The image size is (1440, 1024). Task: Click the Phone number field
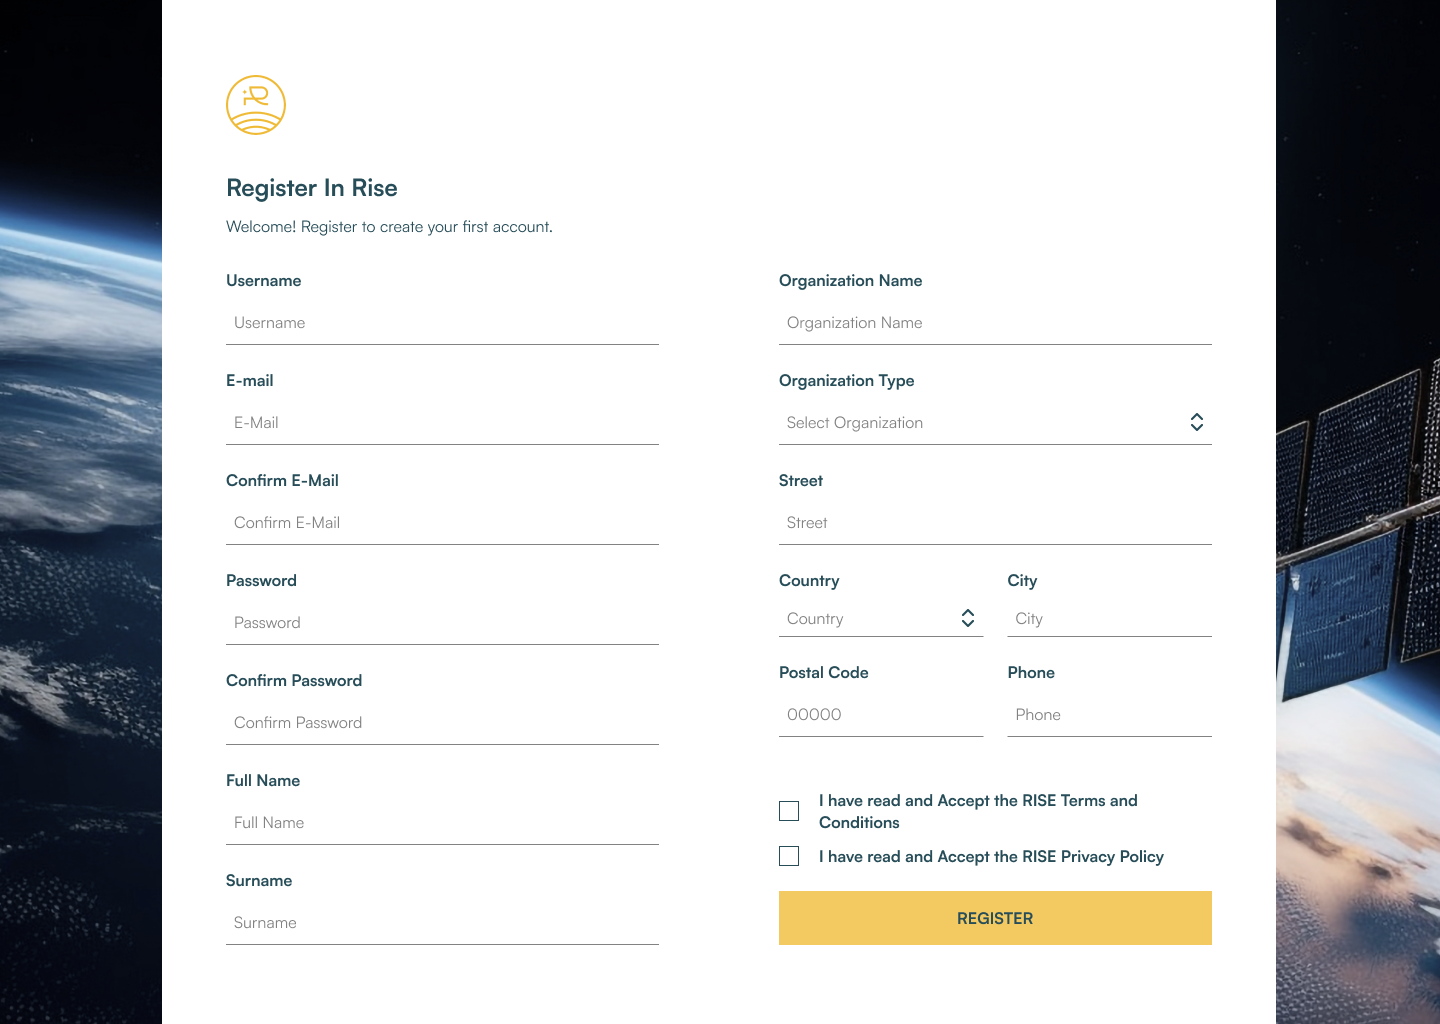[1109, 715]
